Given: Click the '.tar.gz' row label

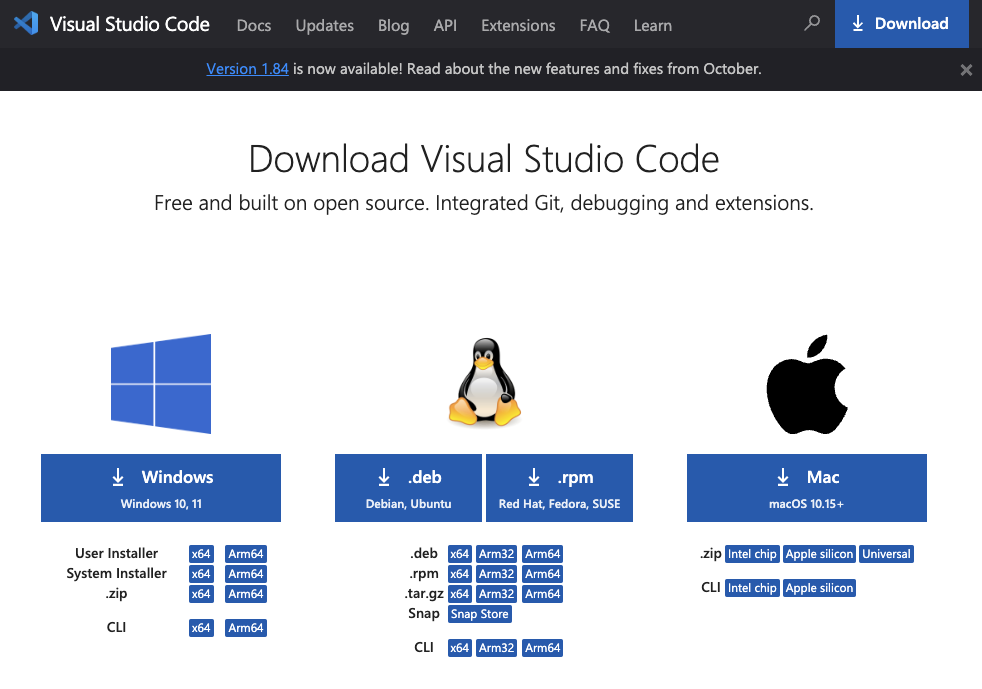Looking at the screenshot, I should 424,593.
